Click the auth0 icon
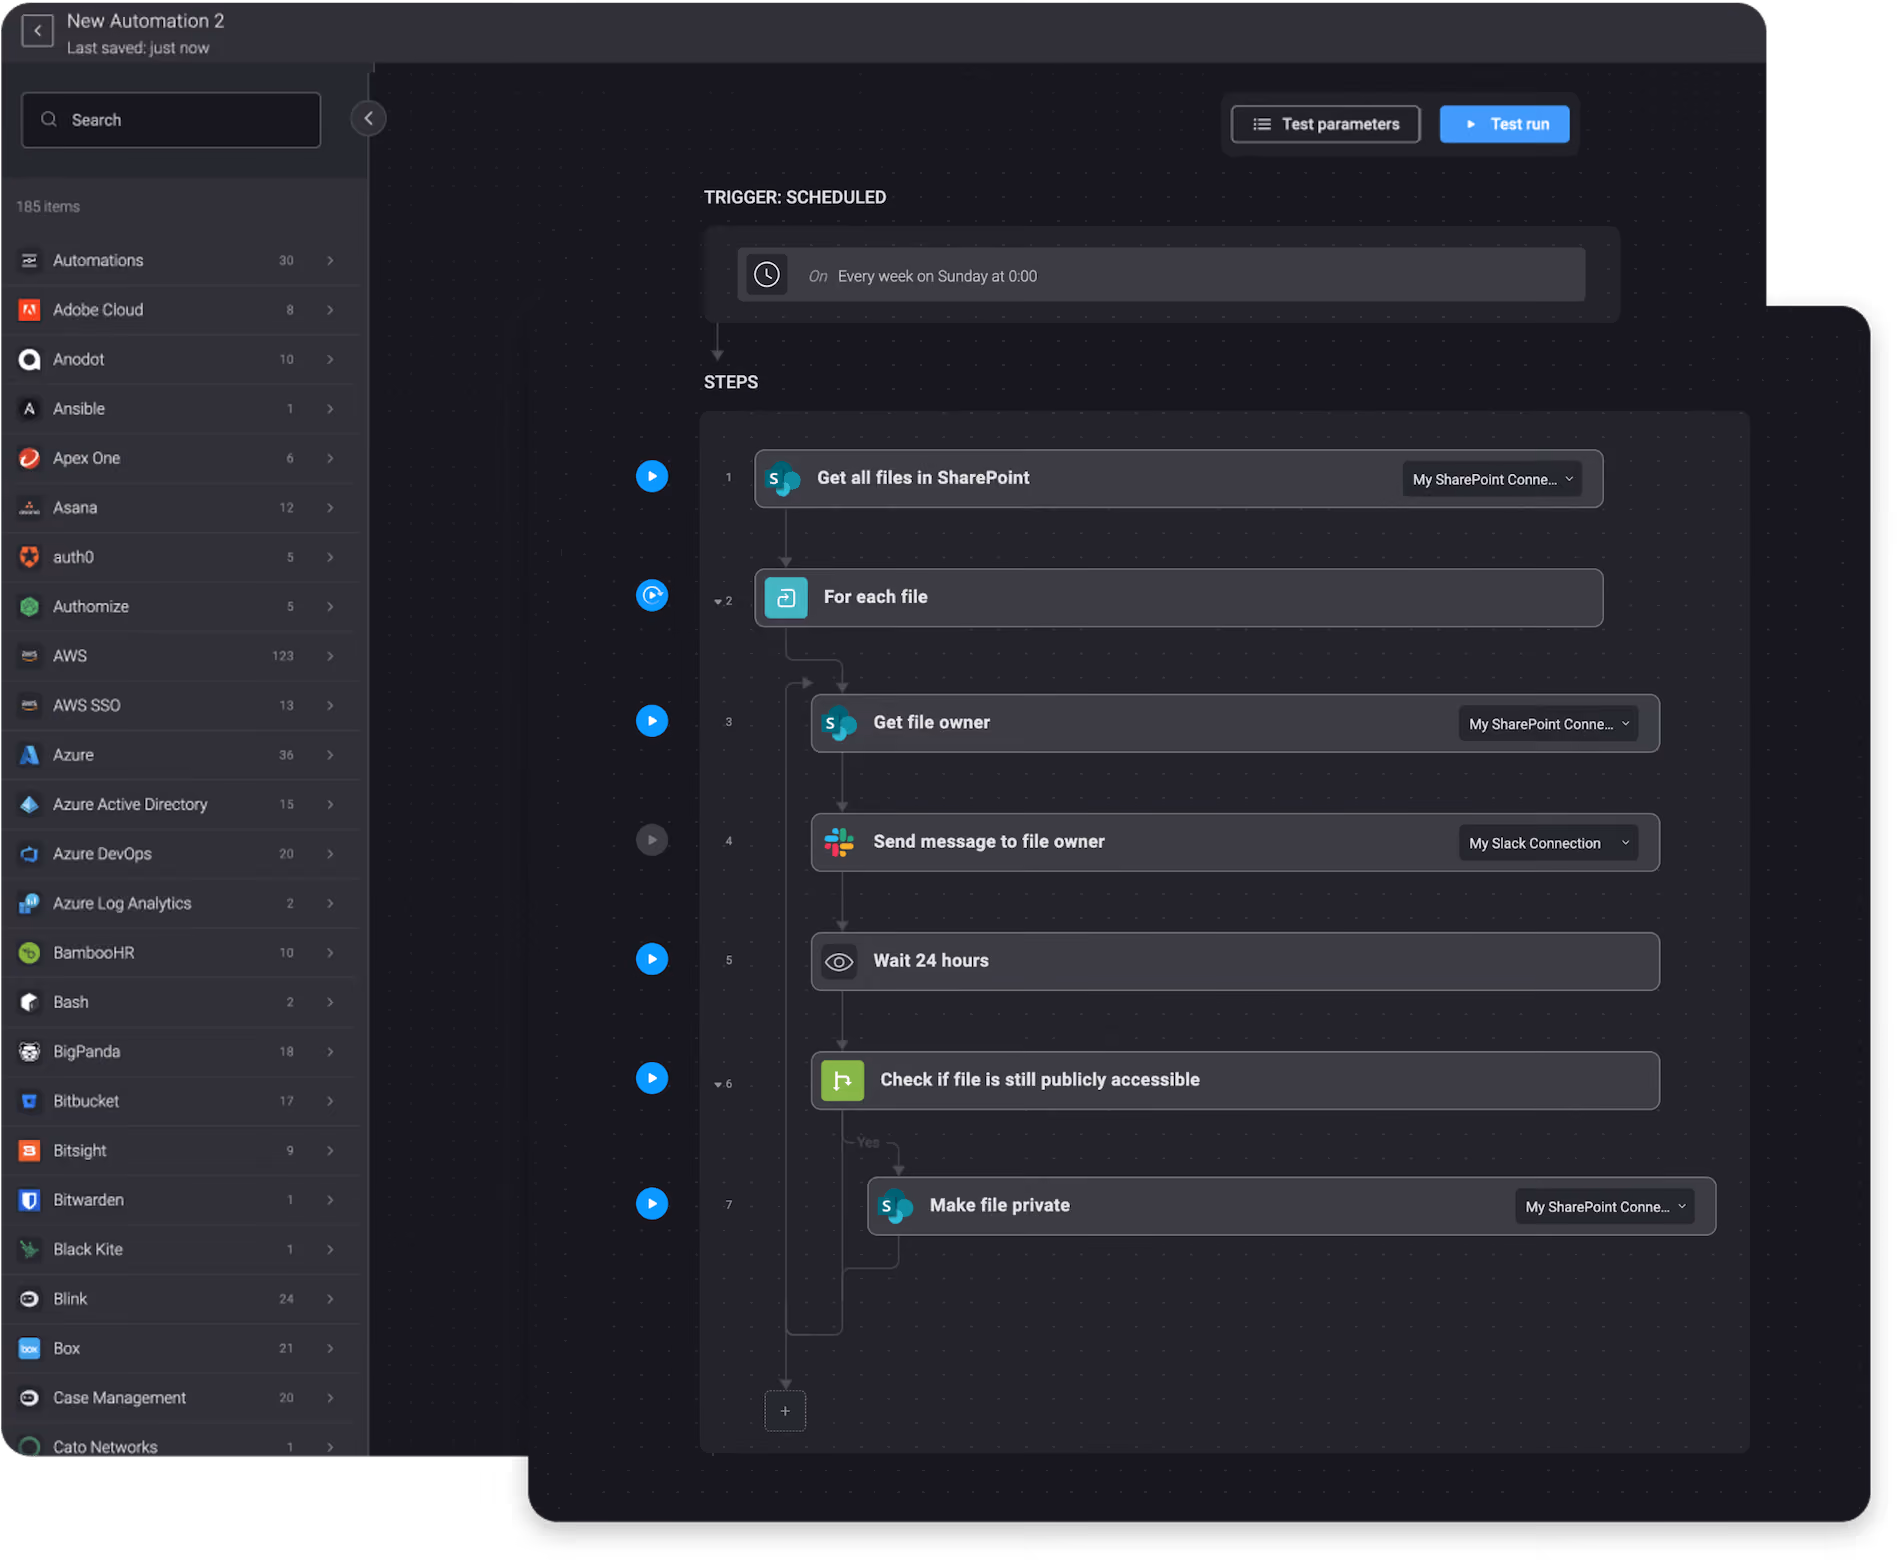 (x=30, y=557)
